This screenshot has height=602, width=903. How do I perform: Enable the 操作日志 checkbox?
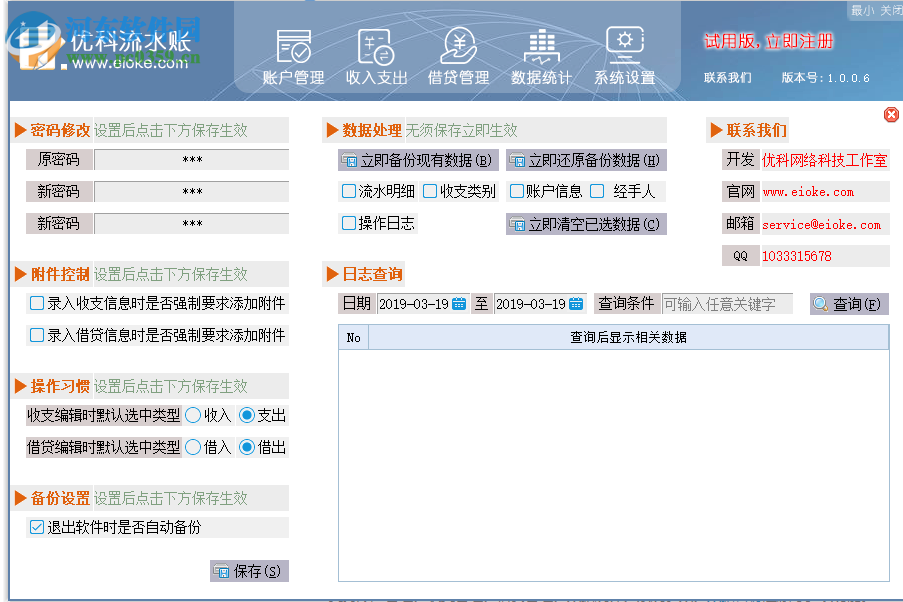coord(348,224)
